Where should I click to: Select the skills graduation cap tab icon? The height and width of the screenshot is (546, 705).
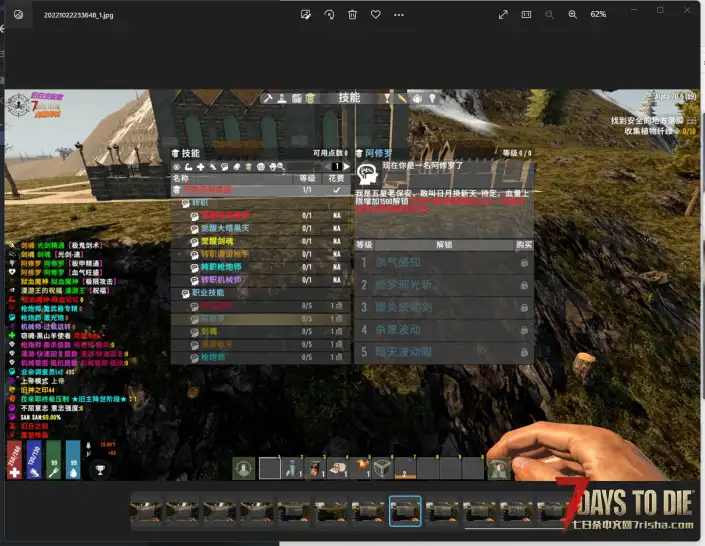310,98
